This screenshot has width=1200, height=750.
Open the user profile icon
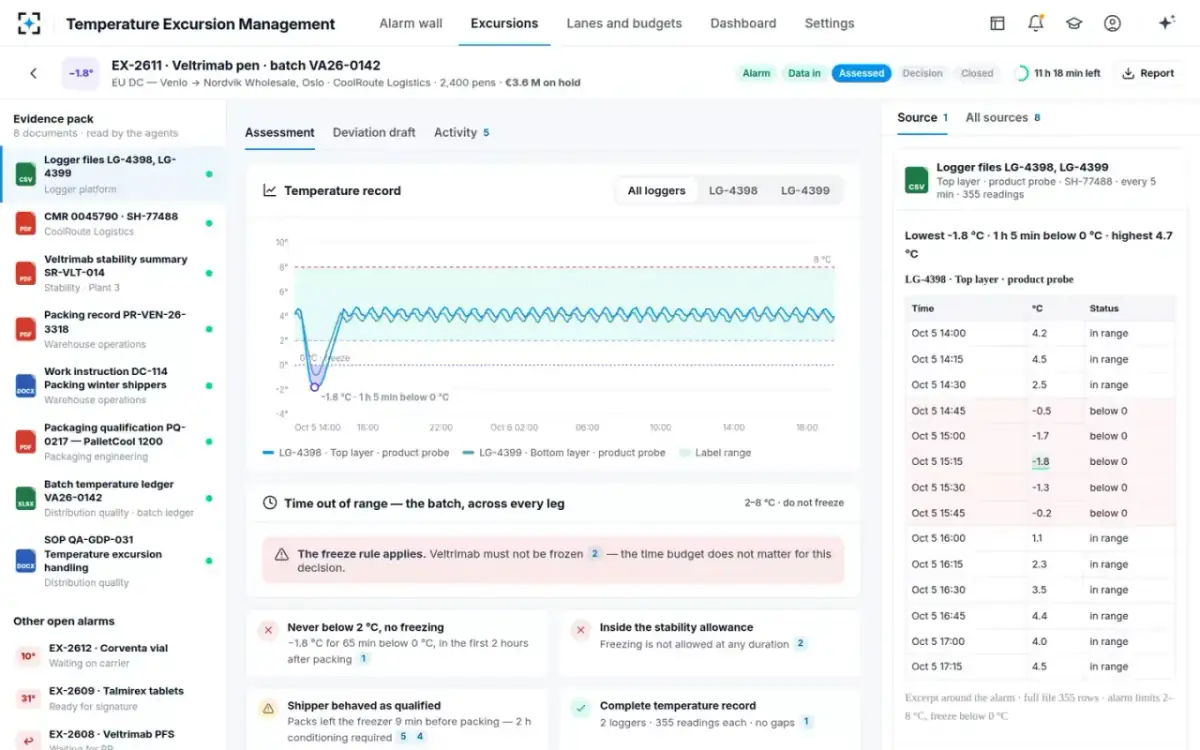1112,23
